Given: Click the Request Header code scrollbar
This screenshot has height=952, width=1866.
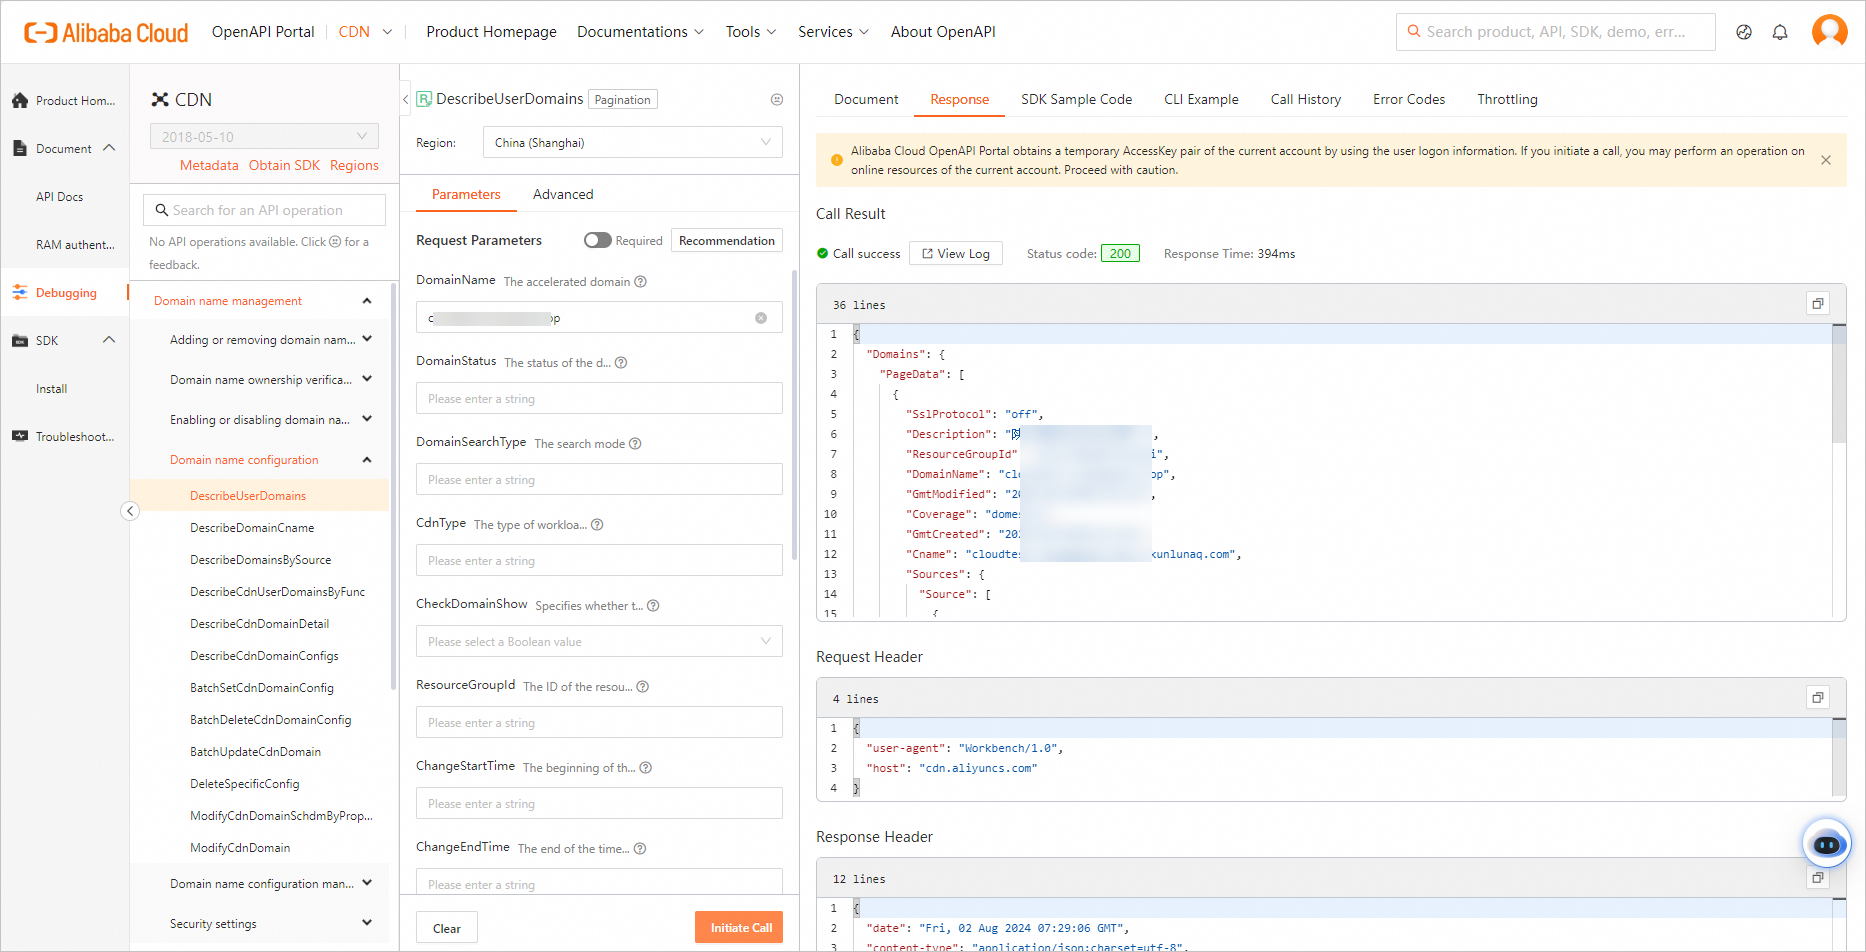Looking at the screenshot, I should (1839, 755).
